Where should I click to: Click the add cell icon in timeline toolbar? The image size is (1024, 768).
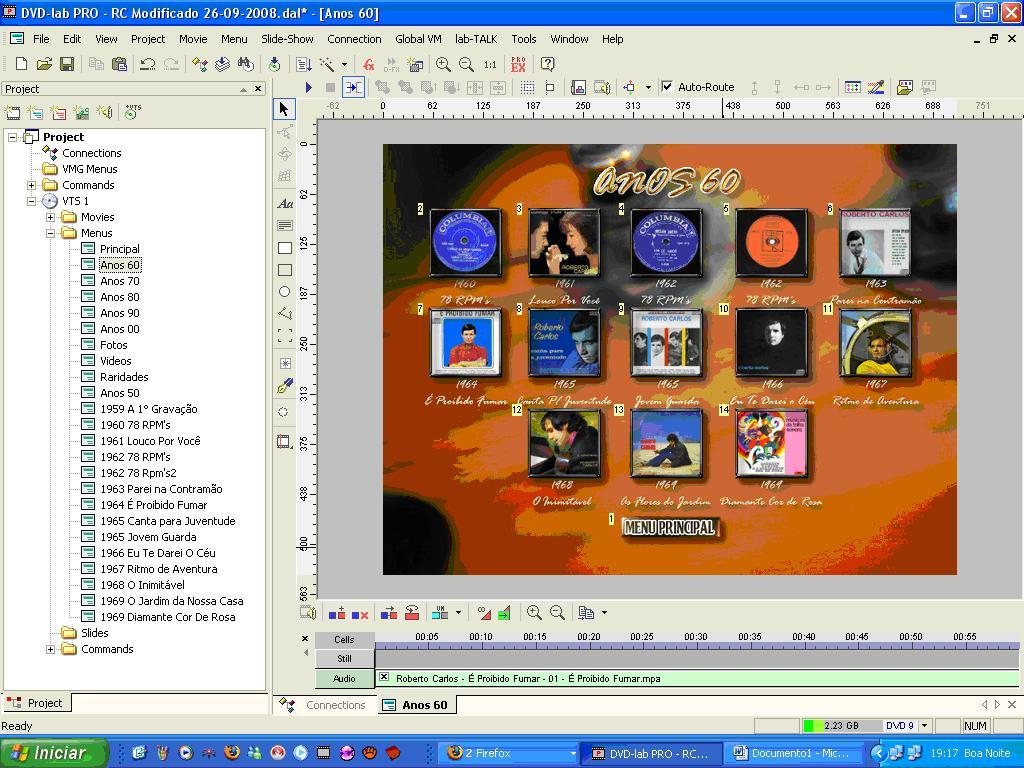(x=337, y=613)
